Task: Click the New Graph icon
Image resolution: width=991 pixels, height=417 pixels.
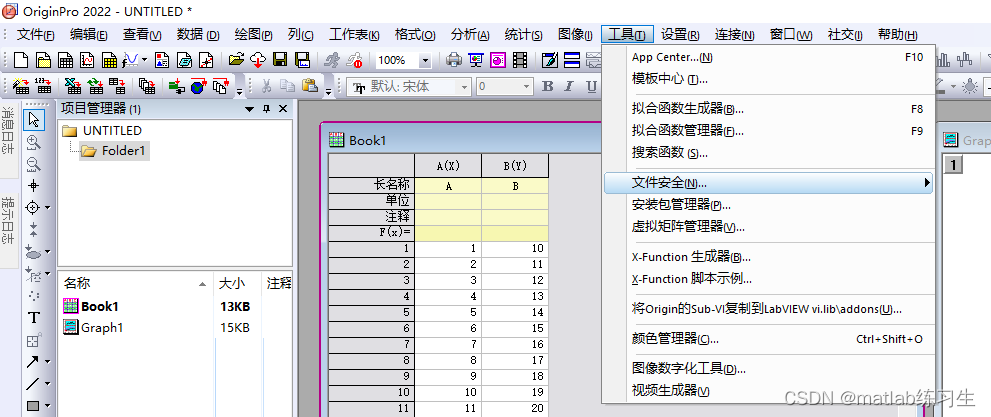Action: [x=87, y=61]
